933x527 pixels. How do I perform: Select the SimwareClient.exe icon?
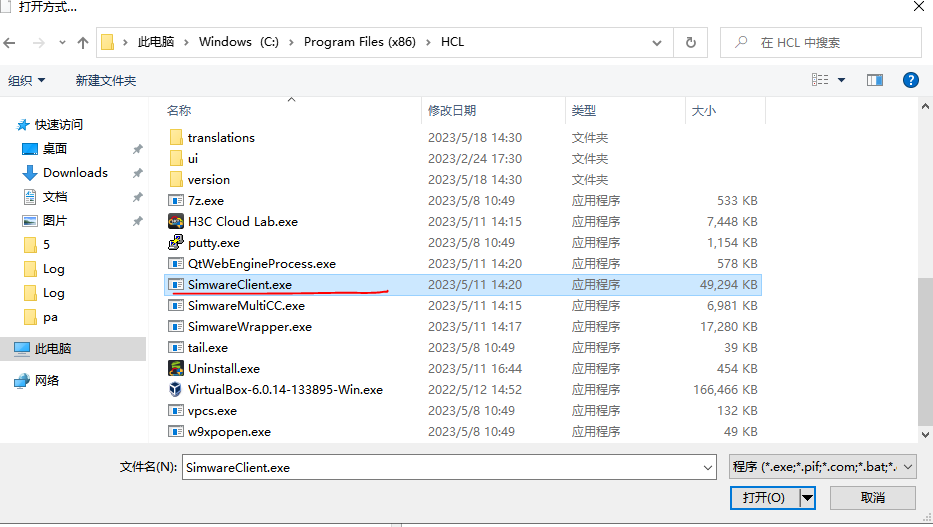point(176,284)
